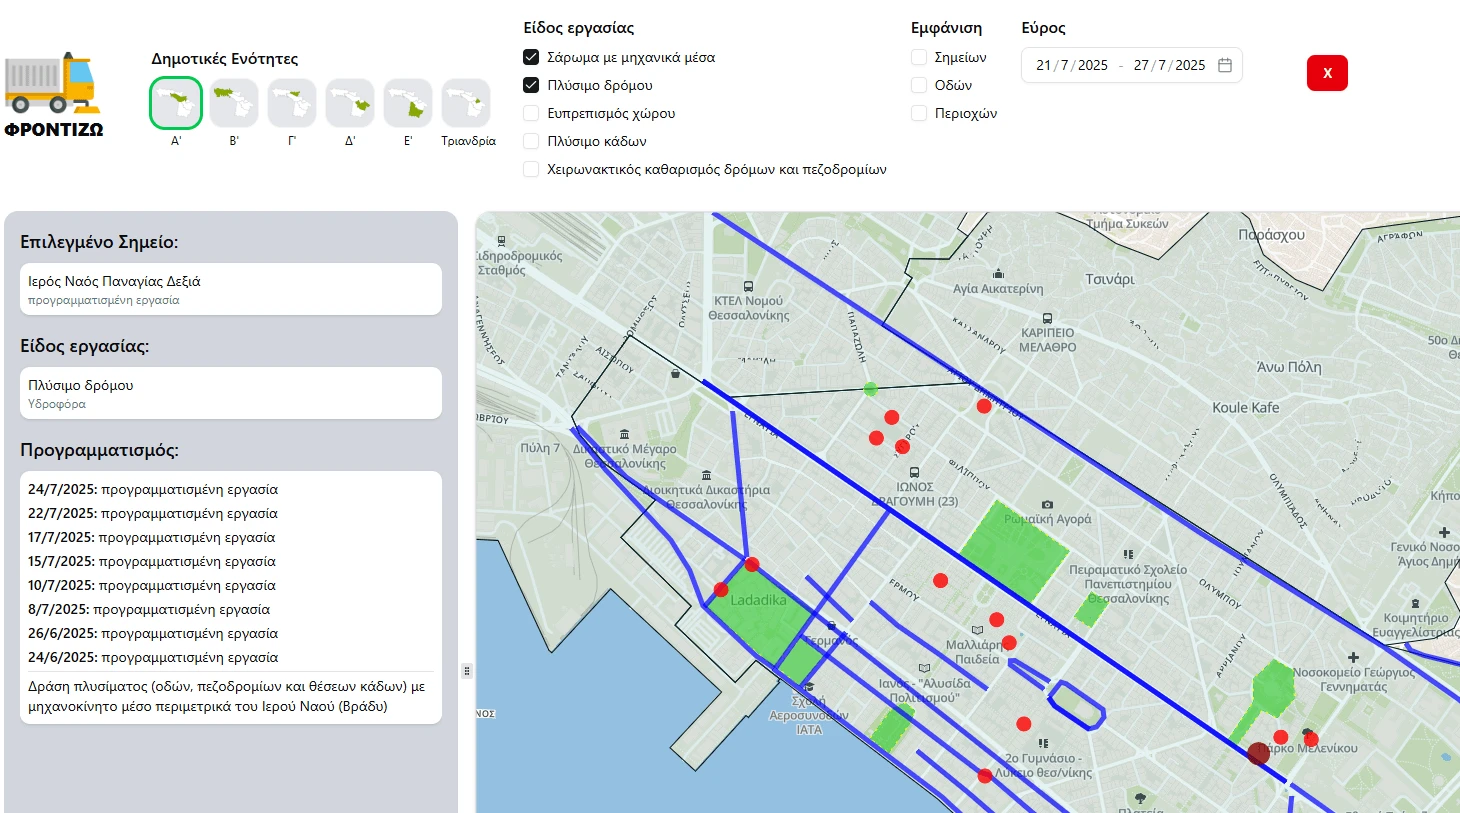This screenshot has height=813, width=1460.
Task: Choose municipal unit Γ' map icon
Action: 292,103
